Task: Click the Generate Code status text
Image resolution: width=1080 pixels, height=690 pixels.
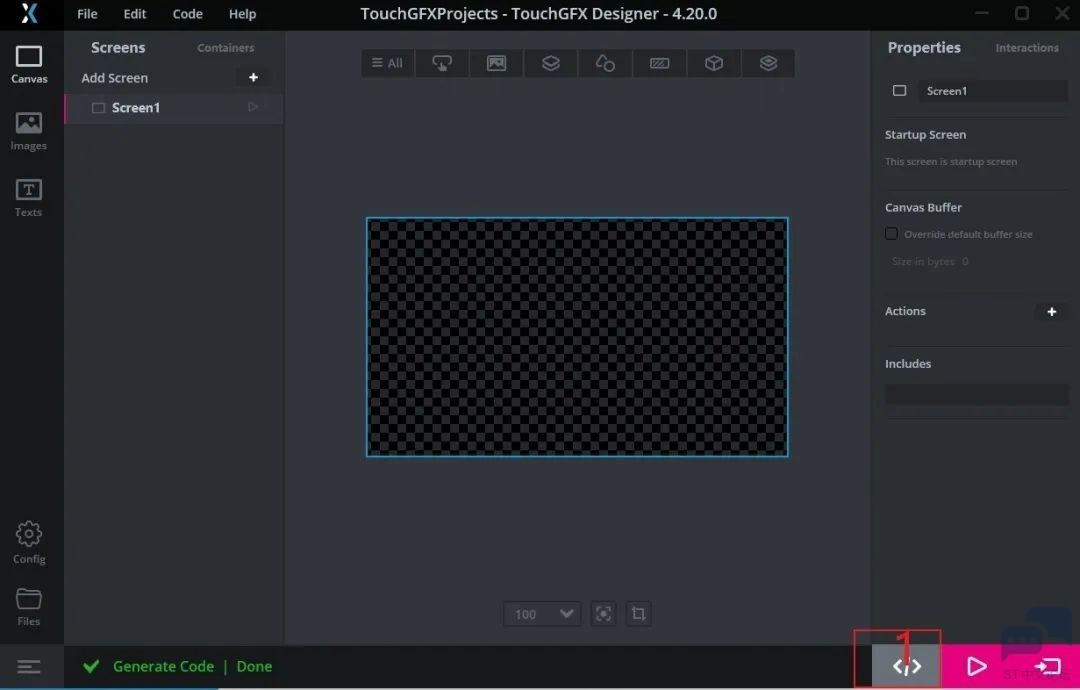Action: point(163,667)
